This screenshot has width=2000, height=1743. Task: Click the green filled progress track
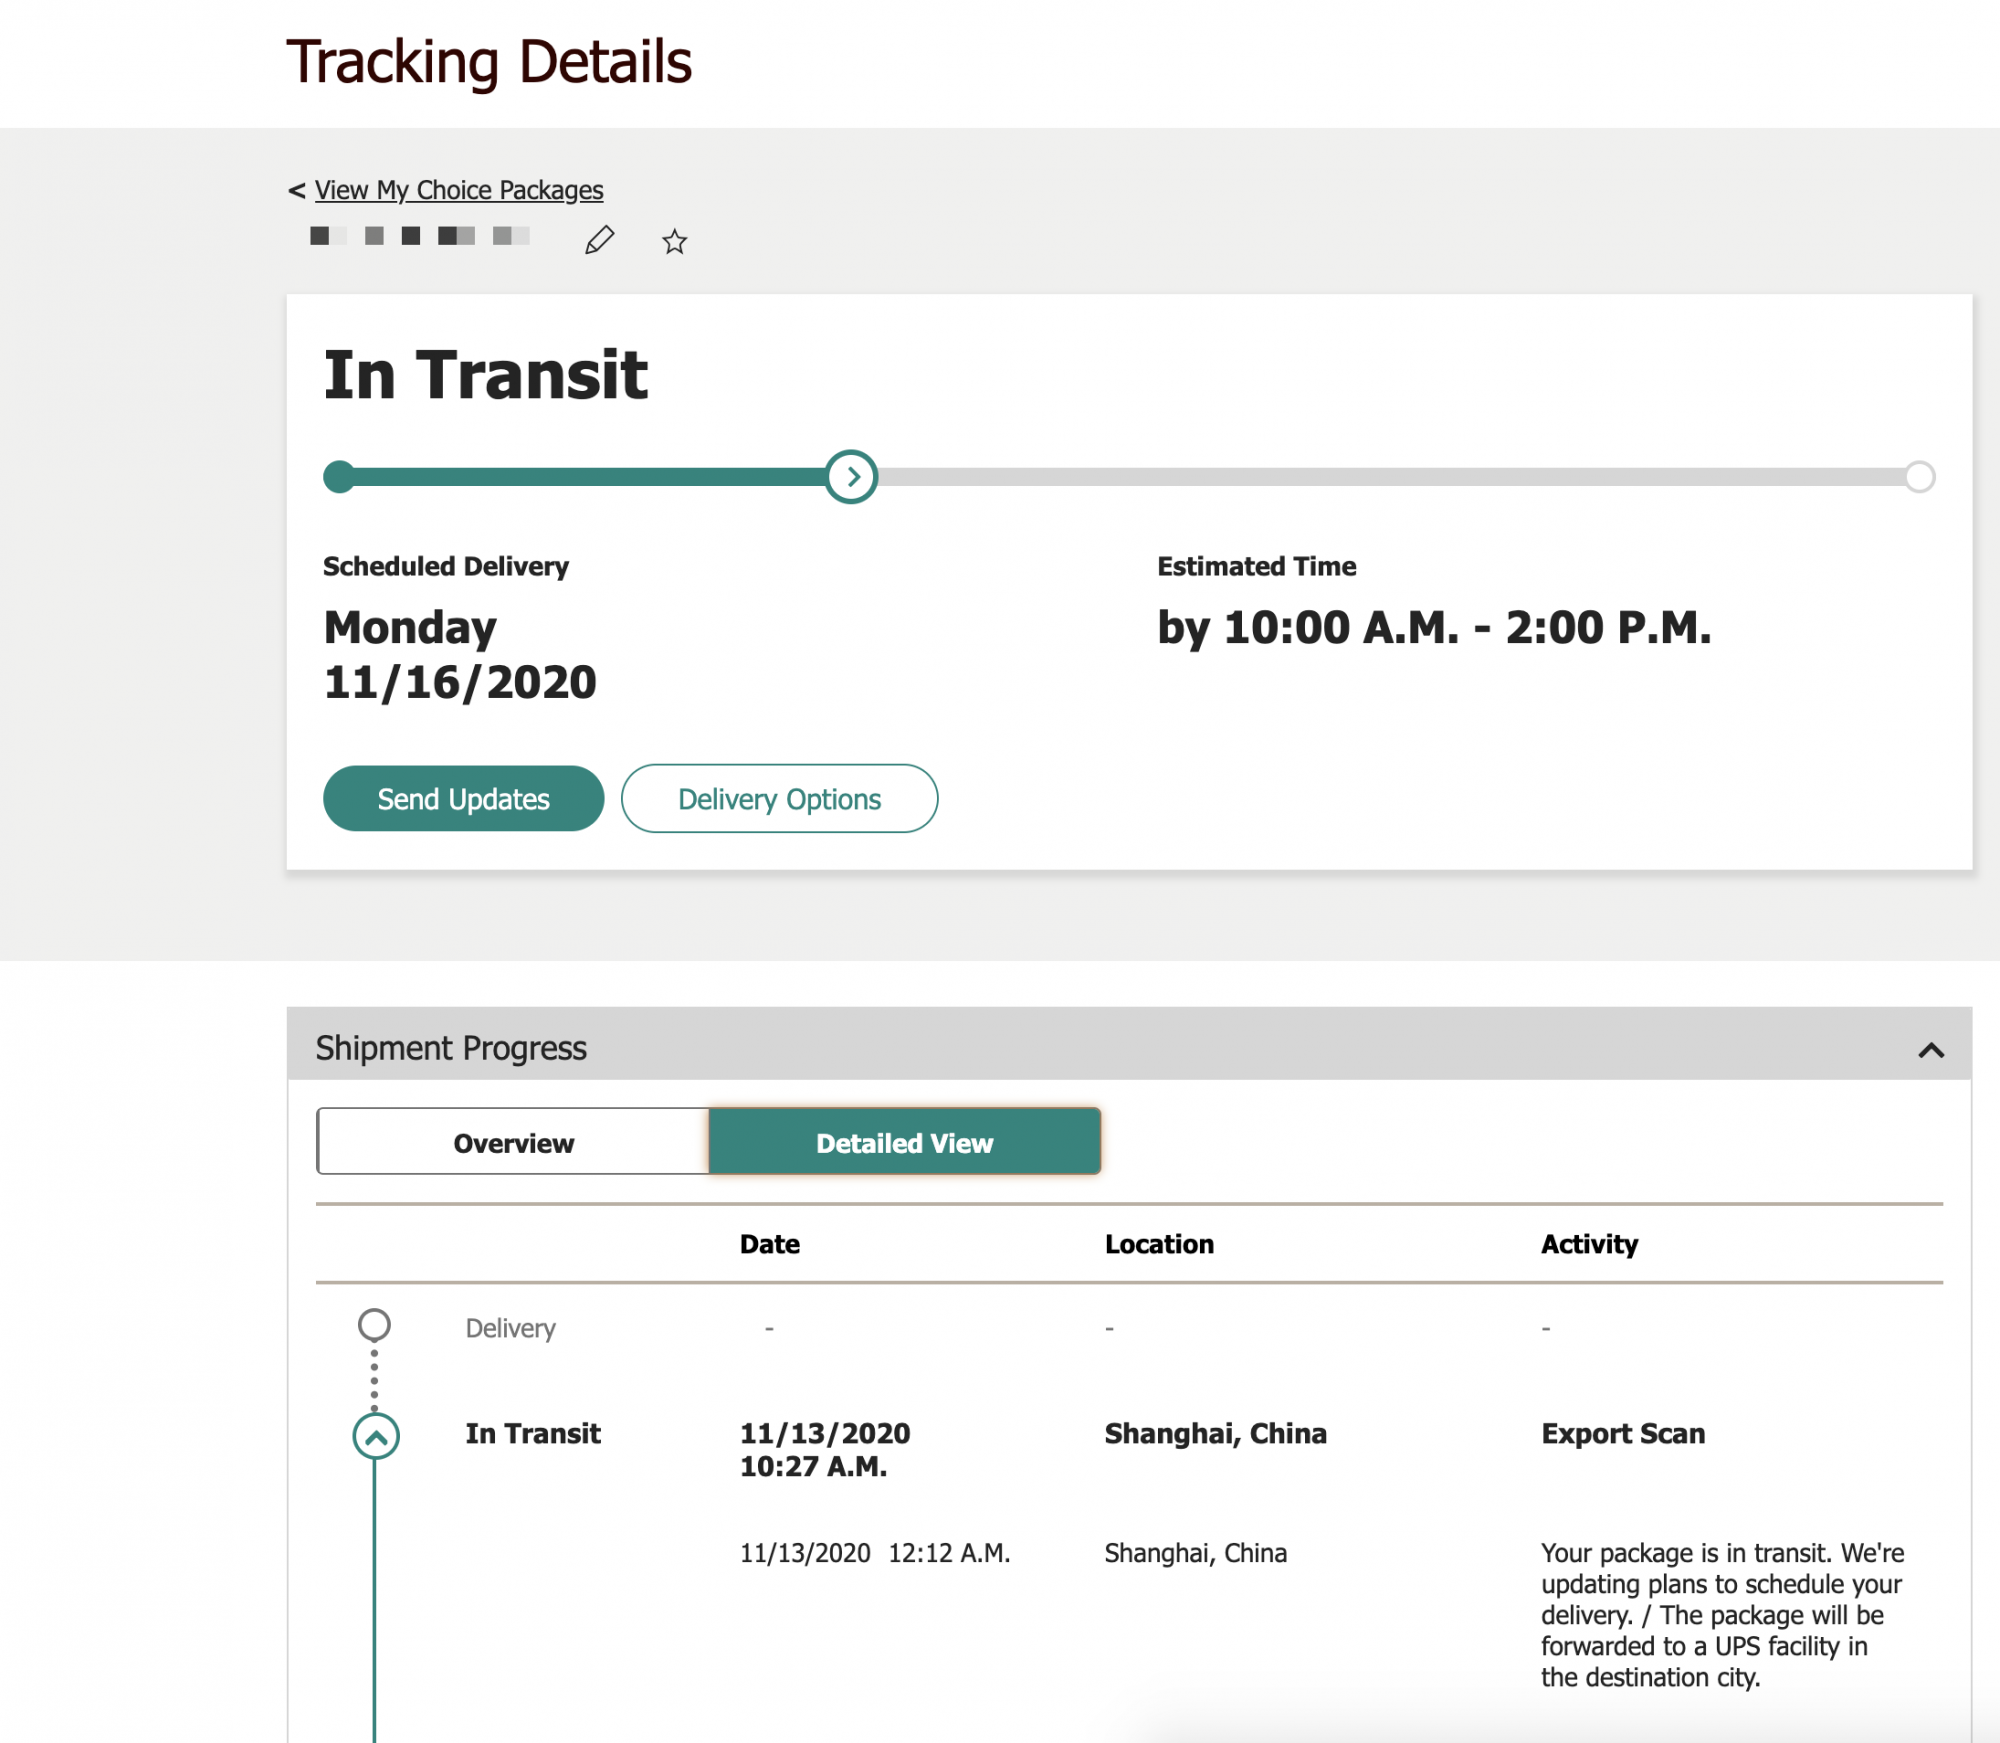590,477
